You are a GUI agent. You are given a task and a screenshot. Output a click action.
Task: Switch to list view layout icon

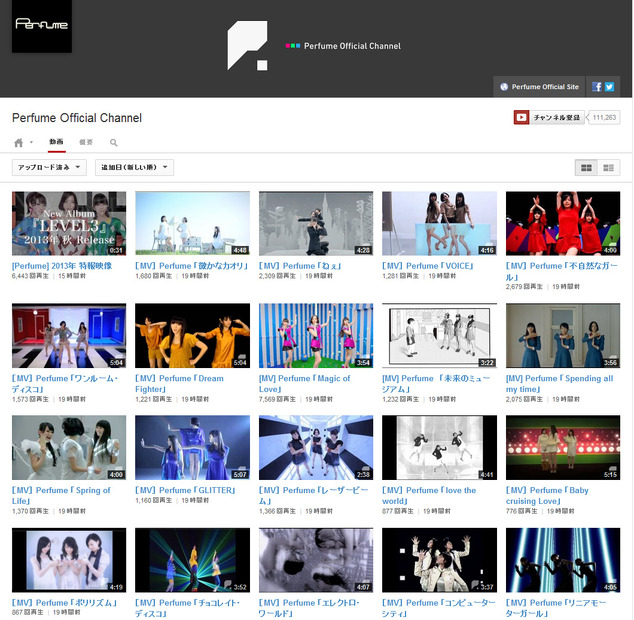(x=608, y=167)
